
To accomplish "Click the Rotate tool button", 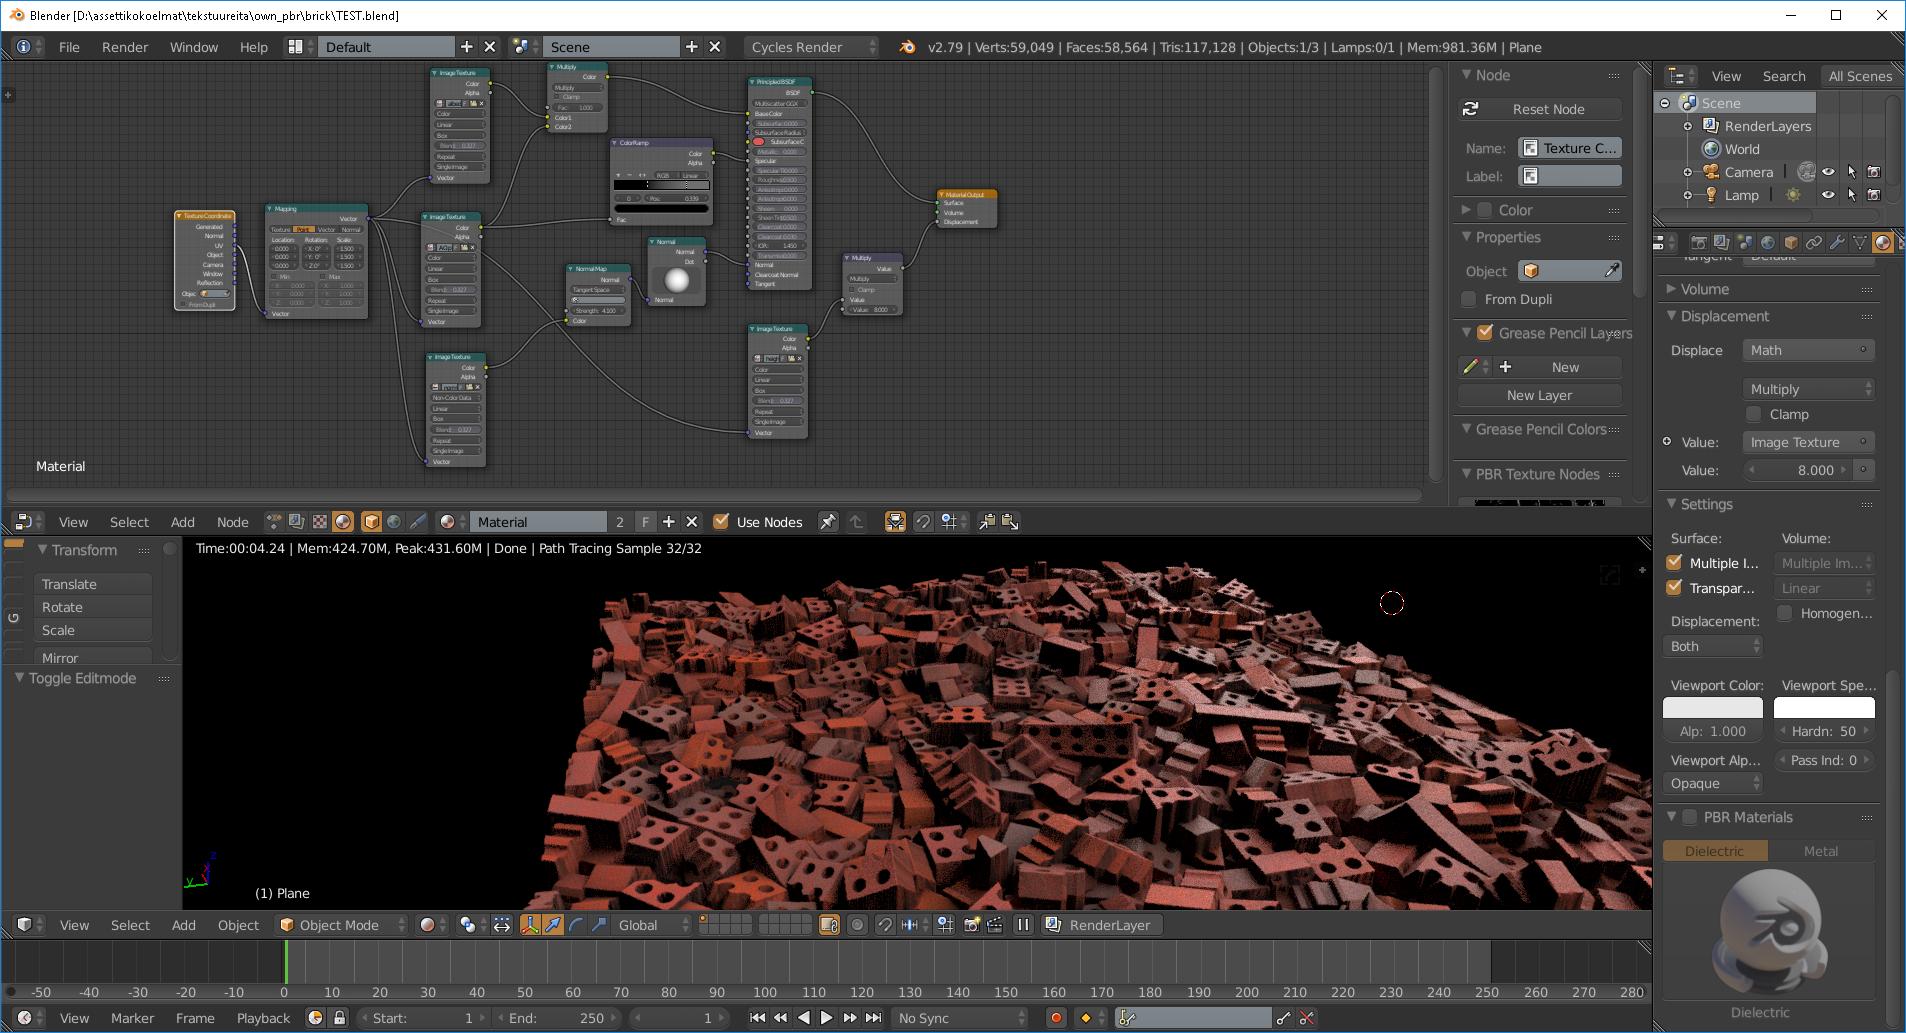I will (93, 607).
